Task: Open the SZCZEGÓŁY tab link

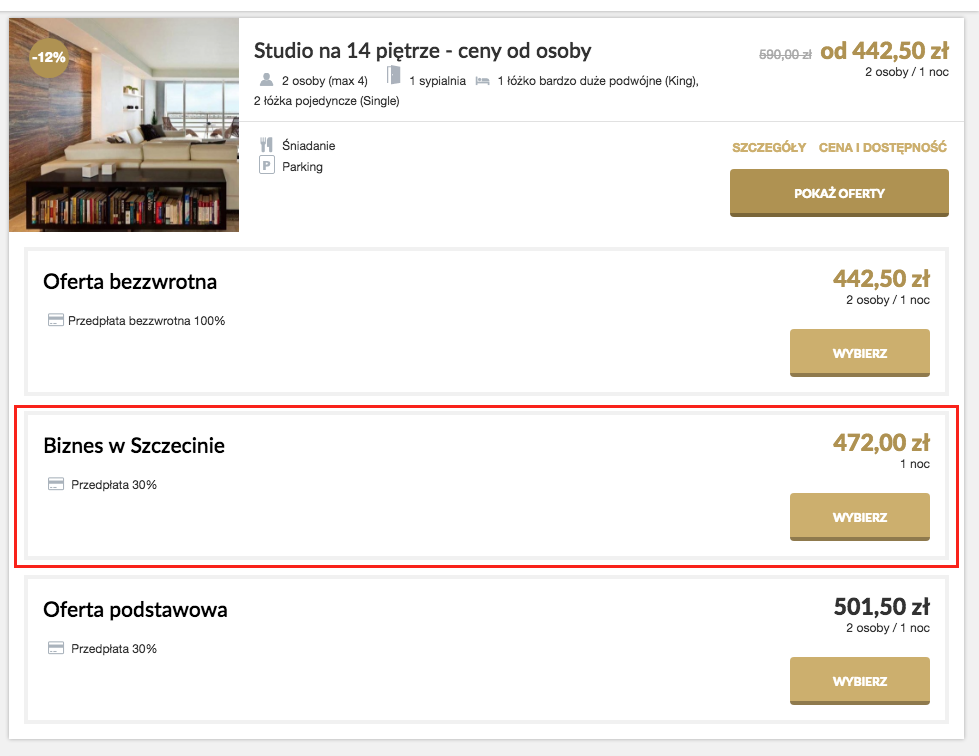Action: pyautogui.click(x=769, y=147)
